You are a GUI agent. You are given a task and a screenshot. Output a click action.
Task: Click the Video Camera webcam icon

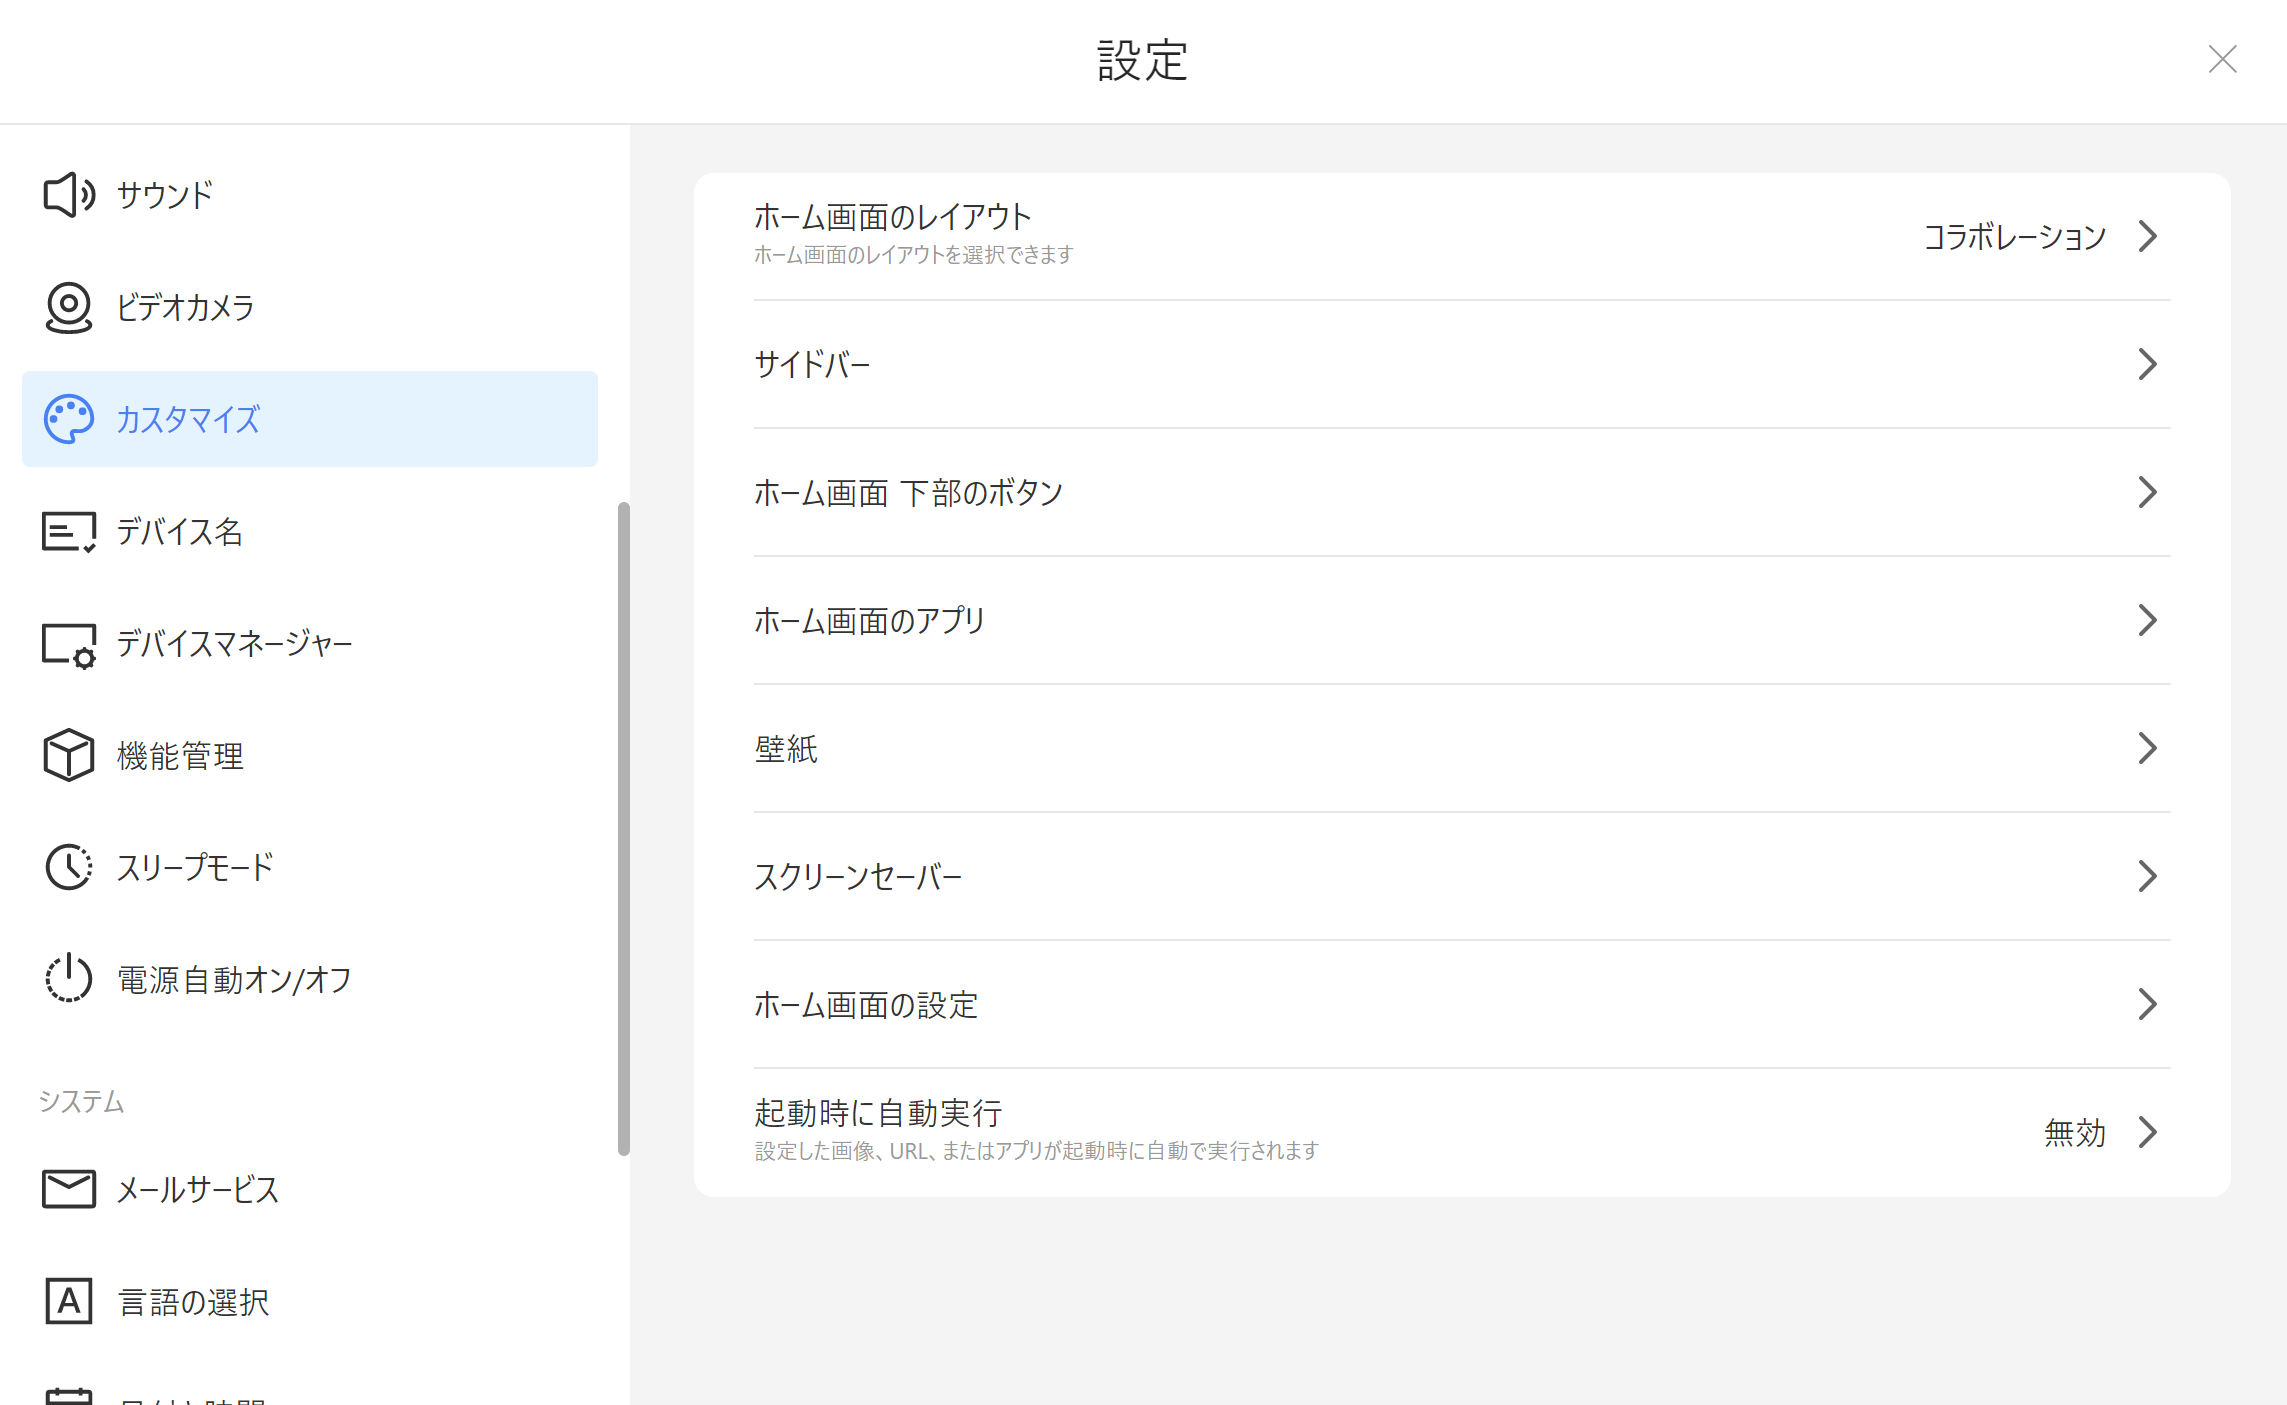point(68,307)
